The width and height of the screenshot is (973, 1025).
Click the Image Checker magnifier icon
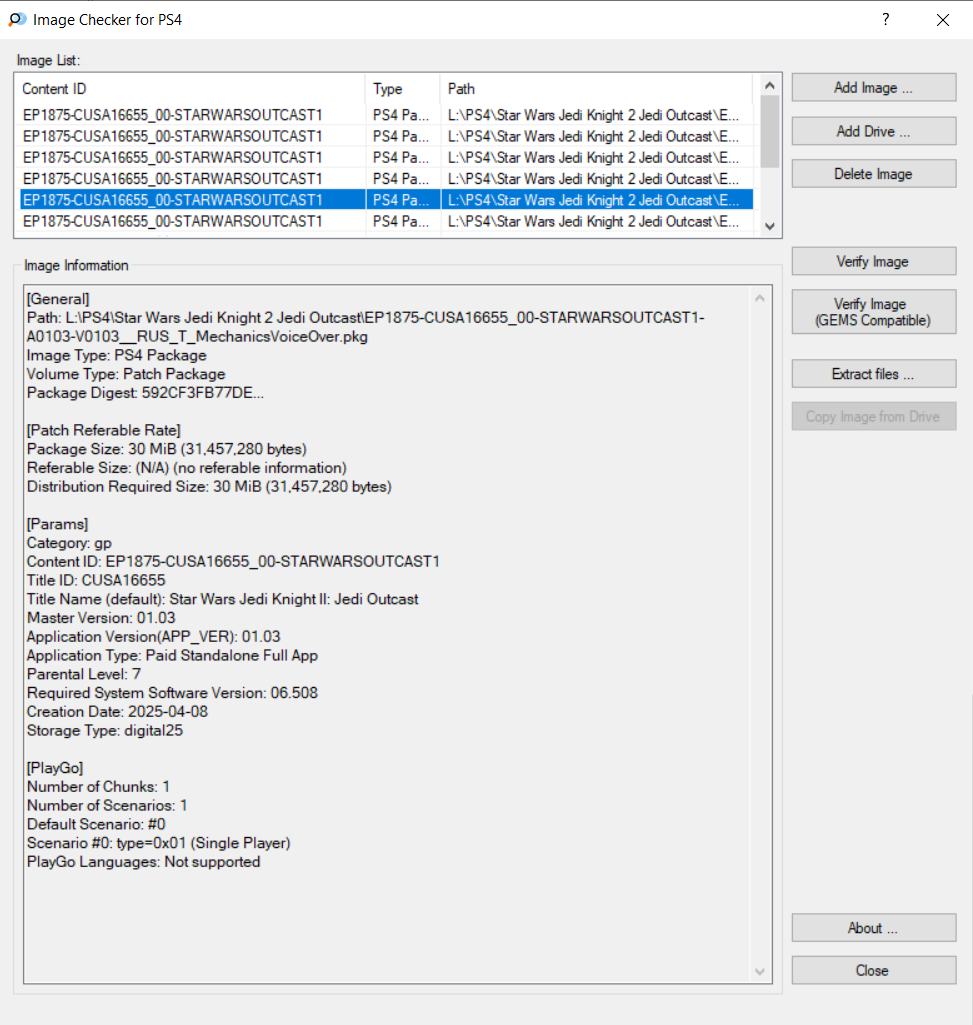pyautogui.click(x=17, y=20)
